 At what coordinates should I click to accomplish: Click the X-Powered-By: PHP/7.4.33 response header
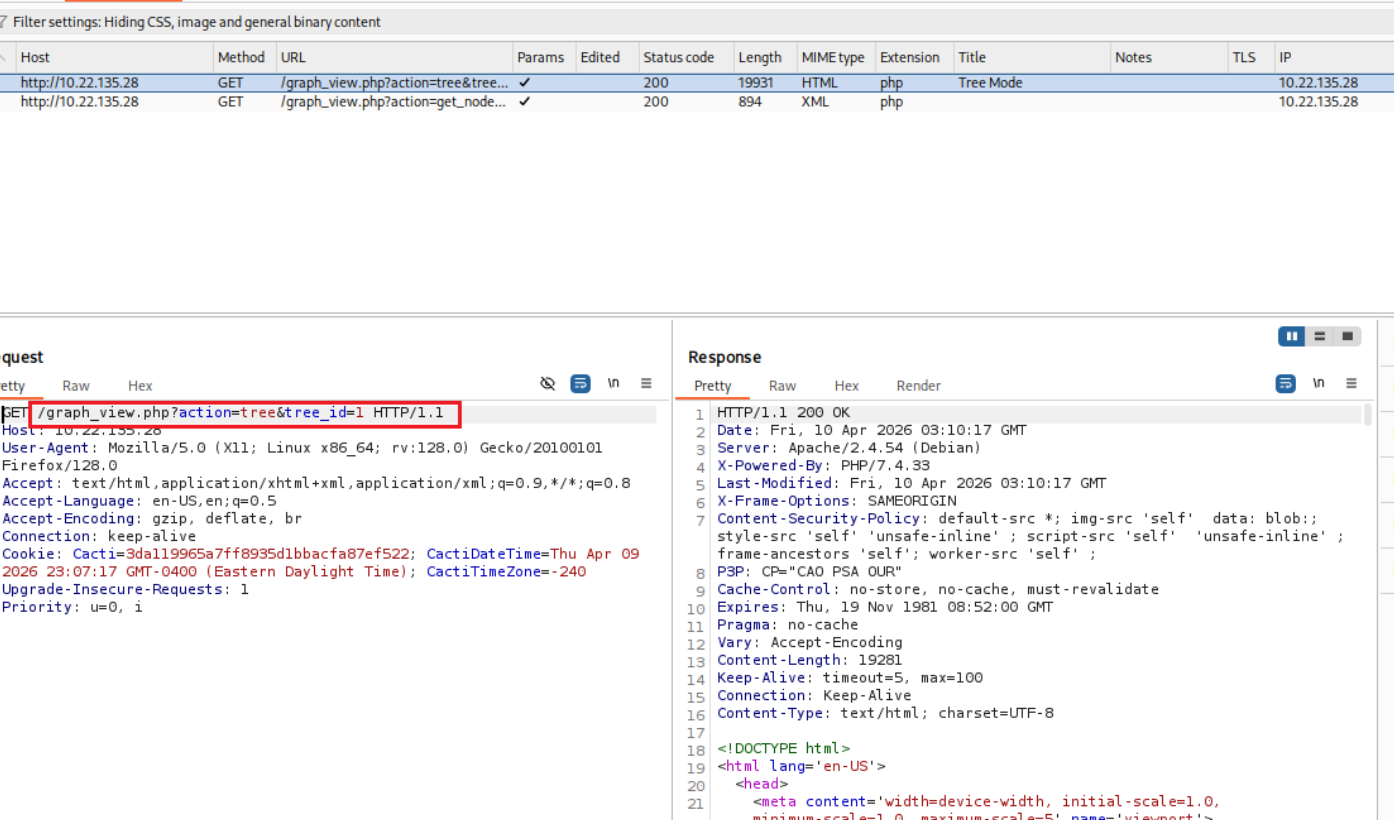823,466
